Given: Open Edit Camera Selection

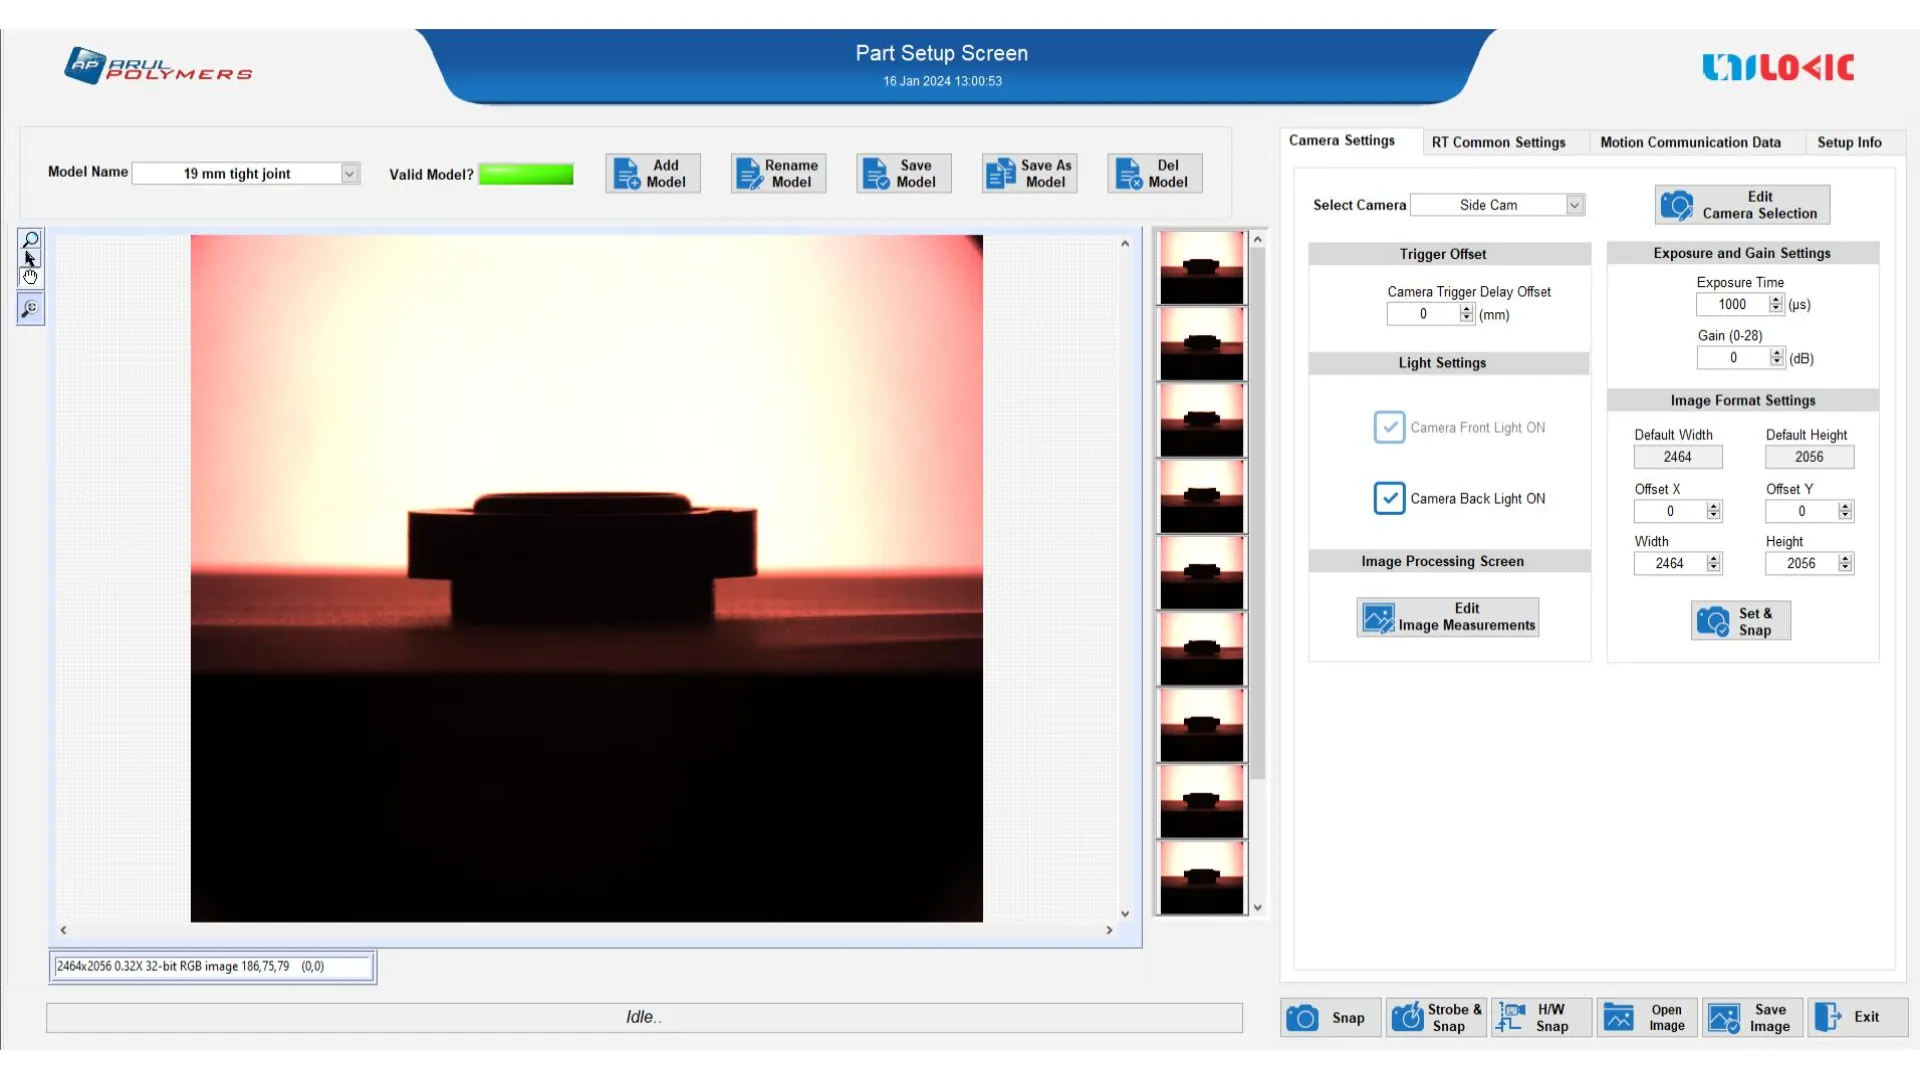Looking at the screenshot, I should pyautogui.click(x=1742, y=205).
